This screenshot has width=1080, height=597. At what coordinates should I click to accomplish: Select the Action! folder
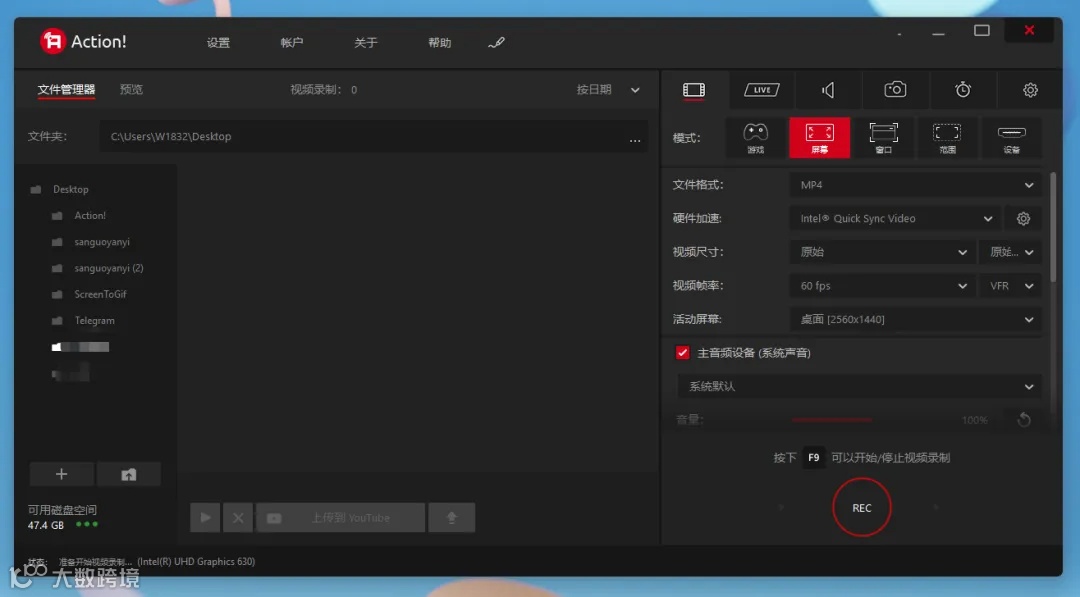[x=90, y=216]
